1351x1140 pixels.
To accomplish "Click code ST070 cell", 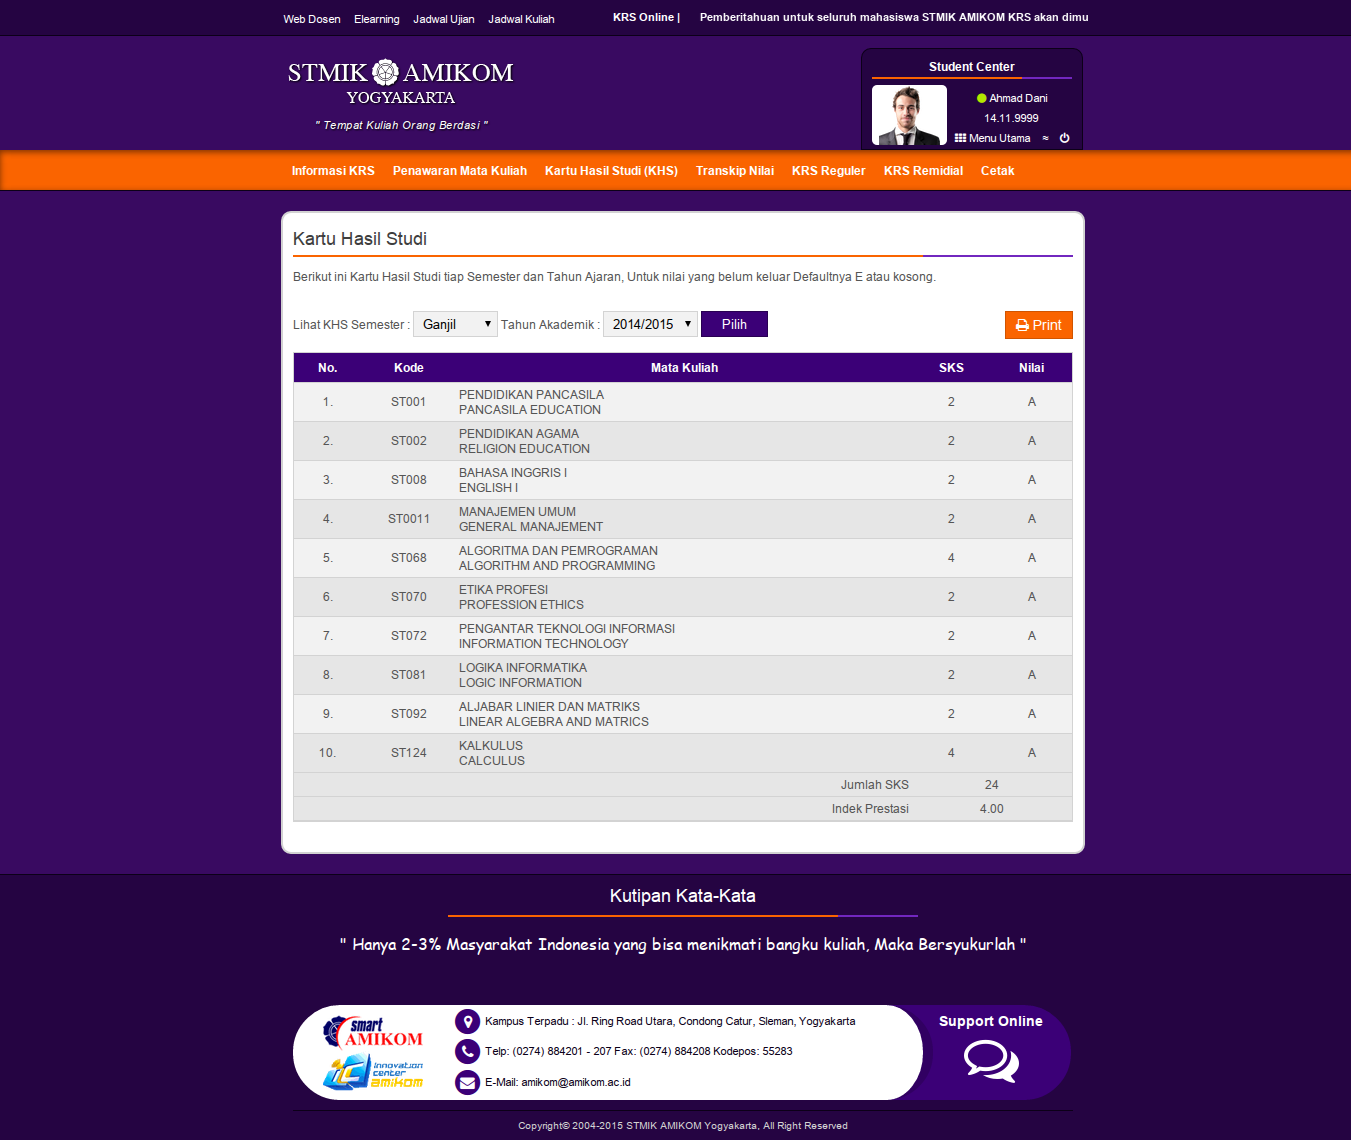I will click(x=409, y=597).
